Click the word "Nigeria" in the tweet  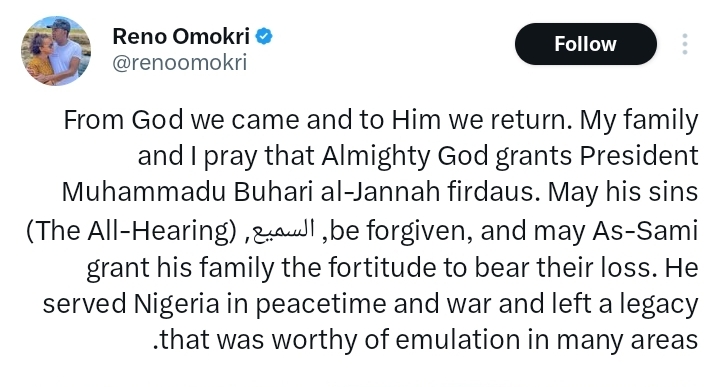tap(177, 303)
